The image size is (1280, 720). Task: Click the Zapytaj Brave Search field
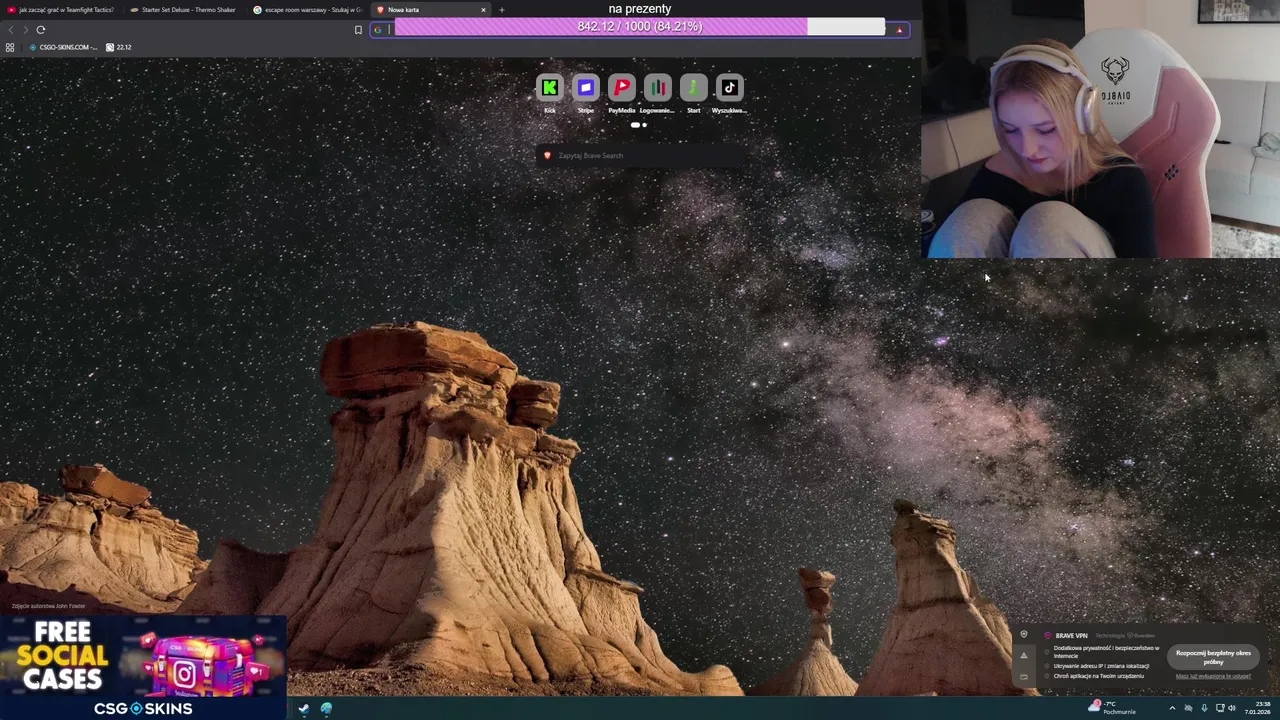pos(640,155)
